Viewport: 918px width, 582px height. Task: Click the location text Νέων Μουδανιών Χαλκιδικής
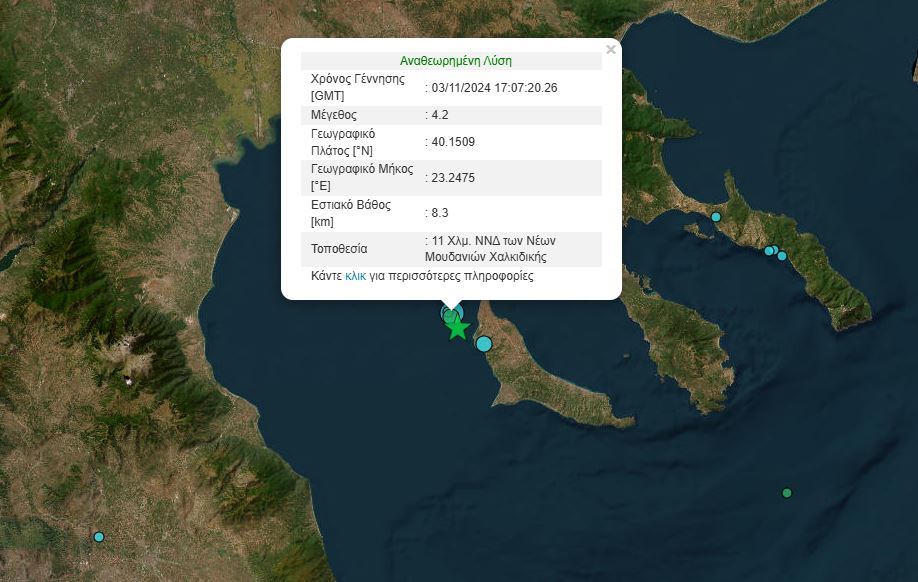pos(490,257)
